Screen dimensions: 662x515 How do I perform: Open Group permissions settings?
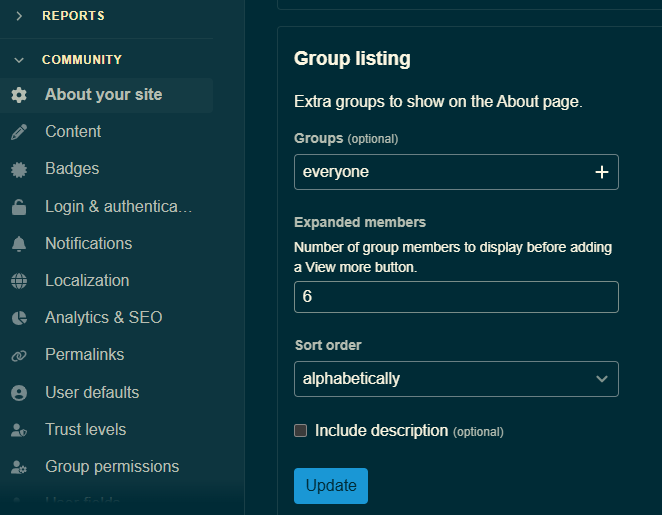pos(112,466)
